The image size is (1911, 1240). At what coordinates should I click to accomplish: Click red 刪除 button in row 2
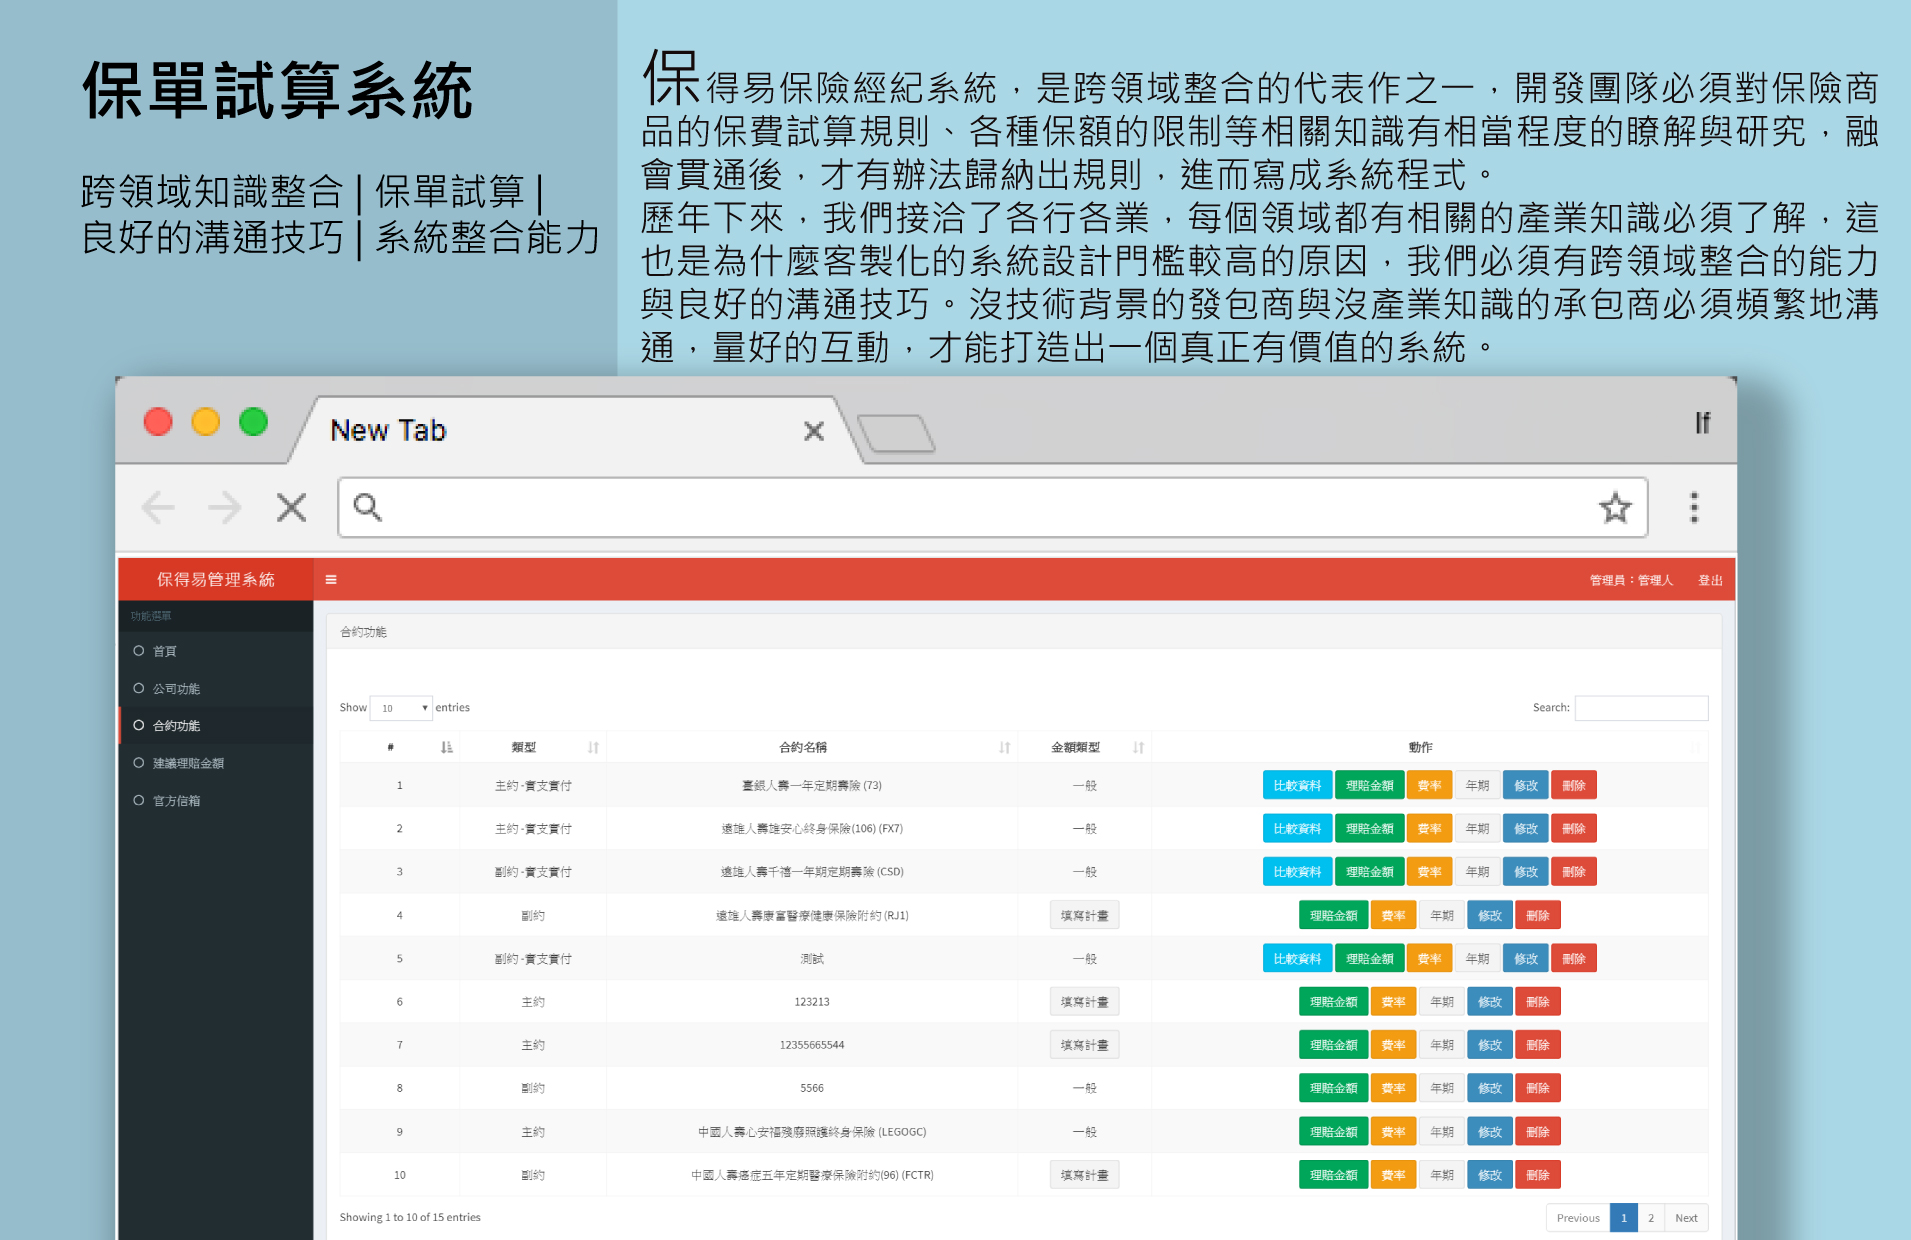1573,828
